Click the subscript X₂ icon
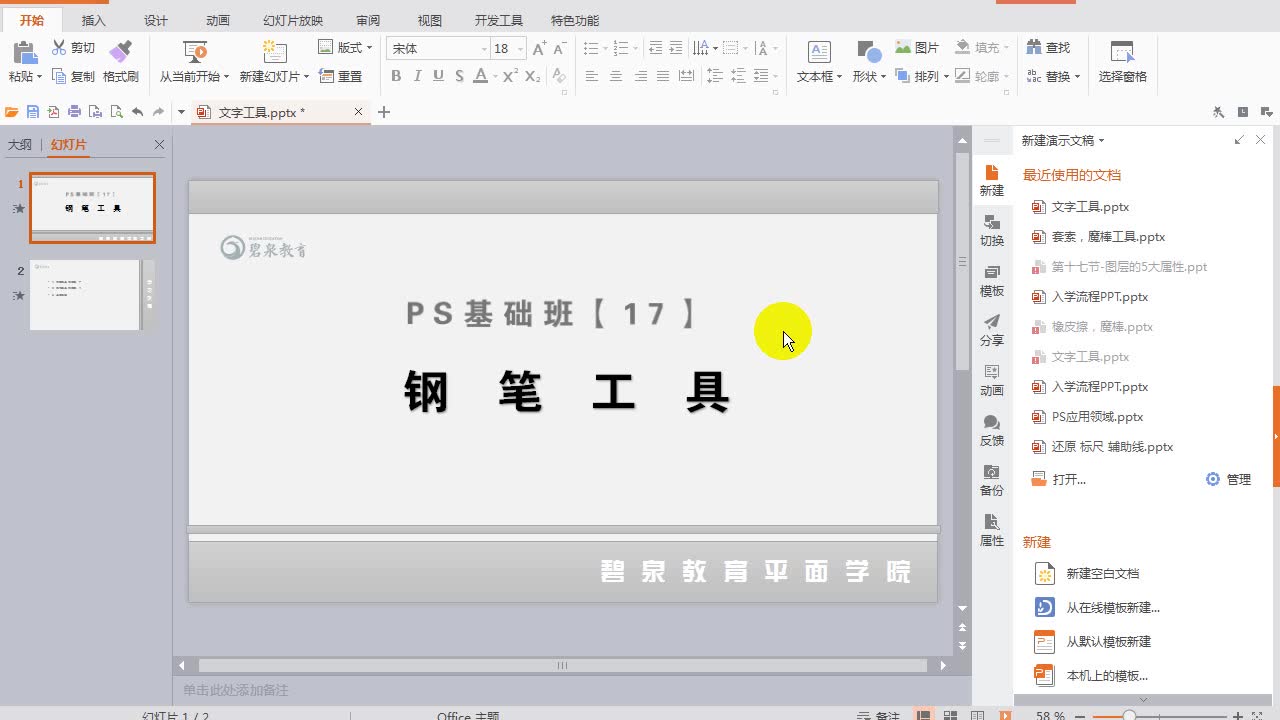 pyautogui.click(x=533, y=76)
